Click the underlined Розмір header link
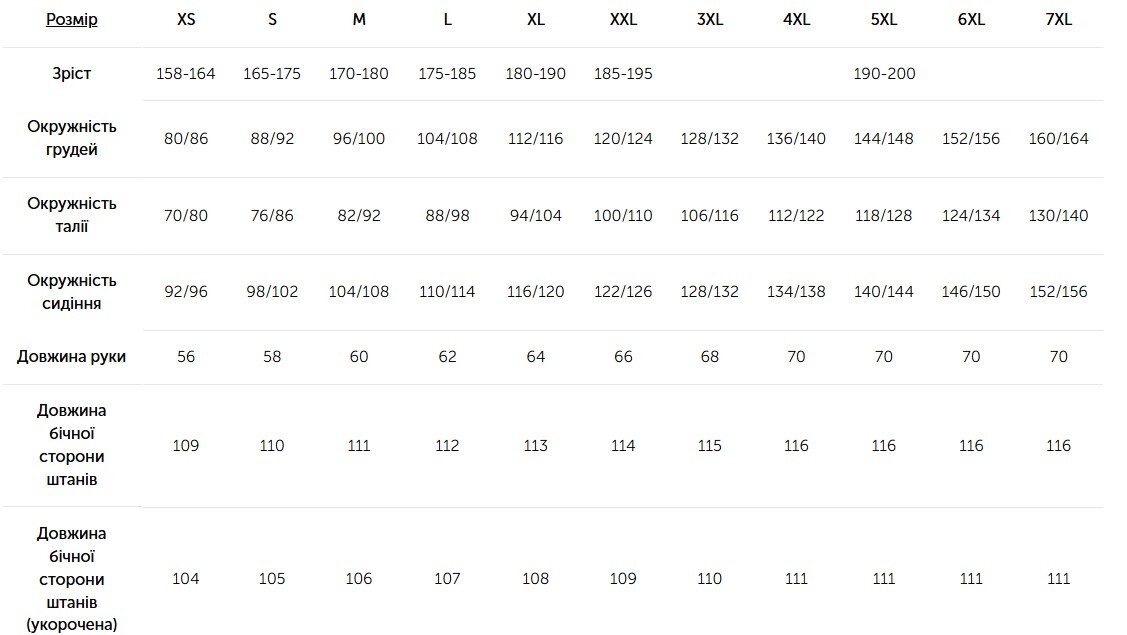The width and height of the screenshot is (1127, 635). coord(72,20)
